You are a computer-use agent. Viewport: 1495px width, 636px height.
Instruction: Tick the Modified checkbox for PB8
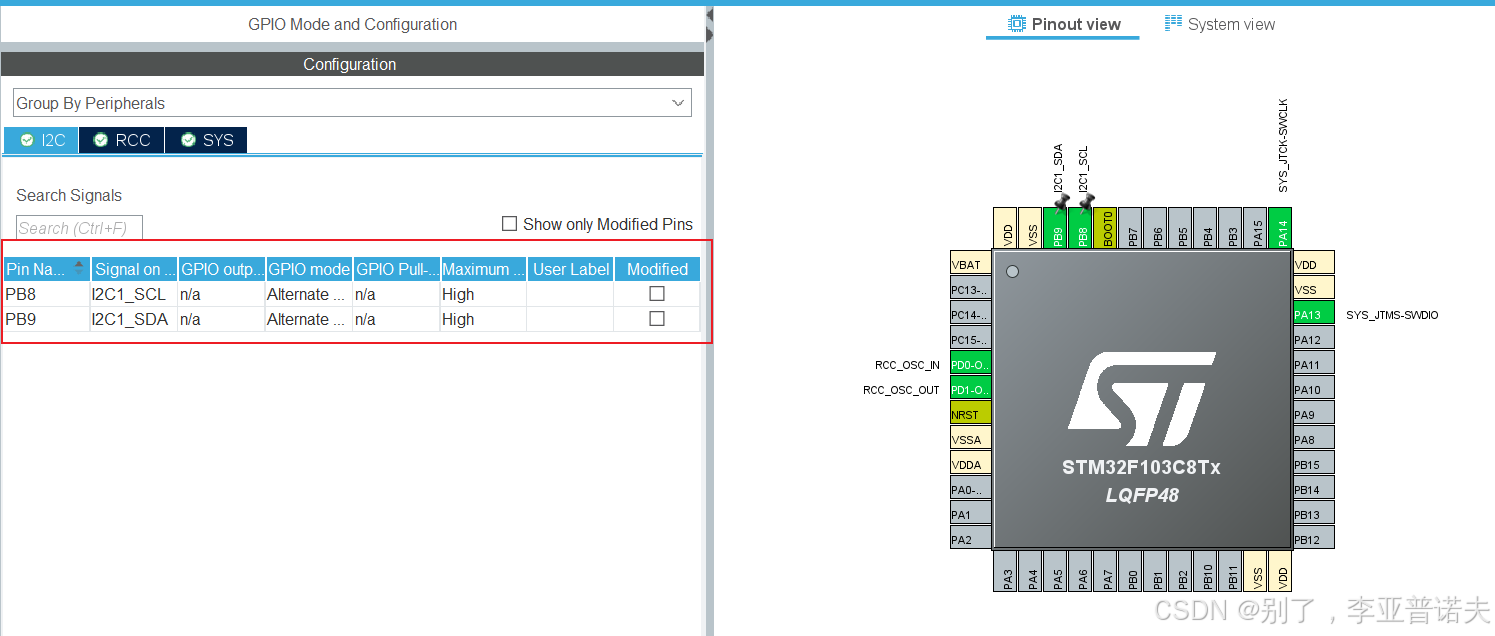tap(657, 294)
